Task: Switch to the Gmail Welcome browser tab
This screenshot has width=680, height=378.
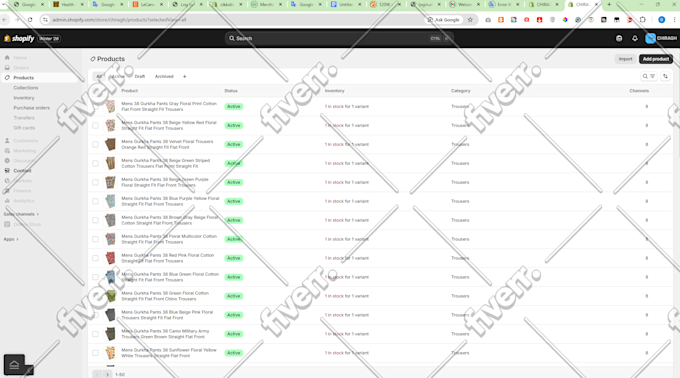Action: coord(465,4)
